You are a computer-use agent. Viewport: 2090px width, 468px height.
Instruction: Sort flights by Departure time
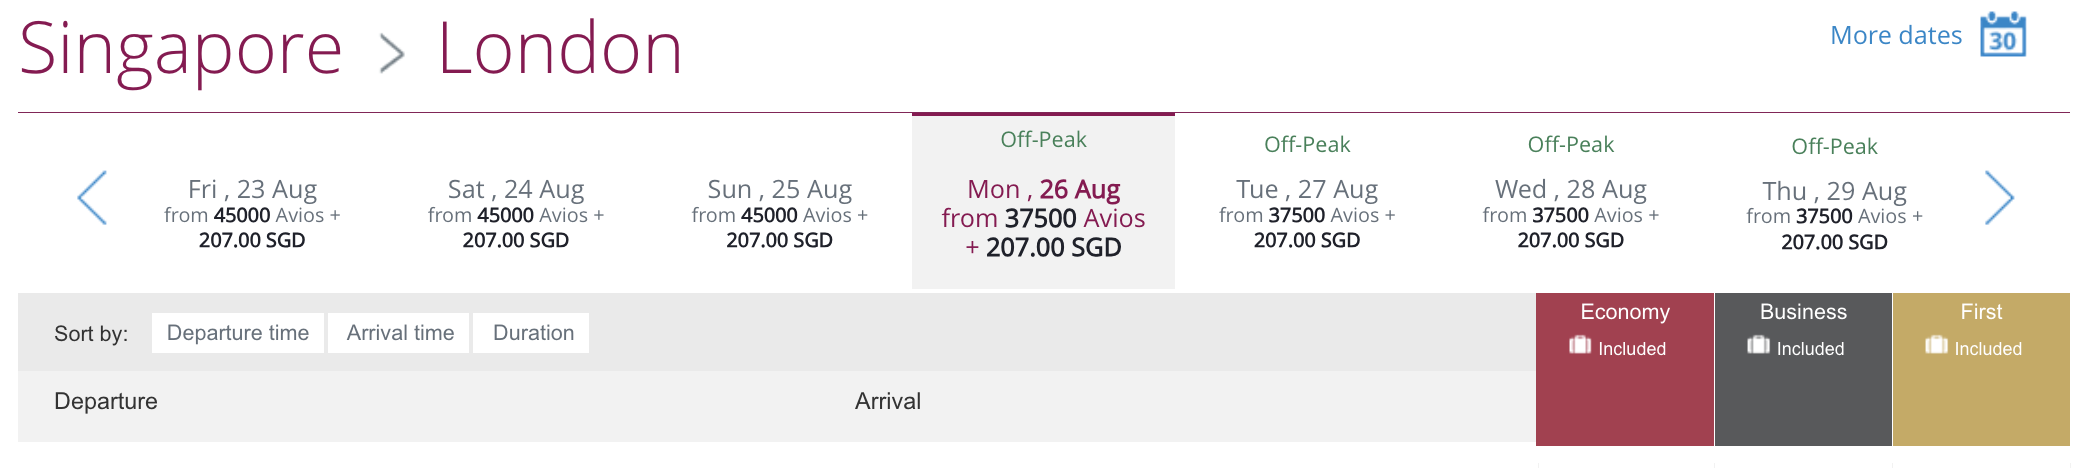238,333
